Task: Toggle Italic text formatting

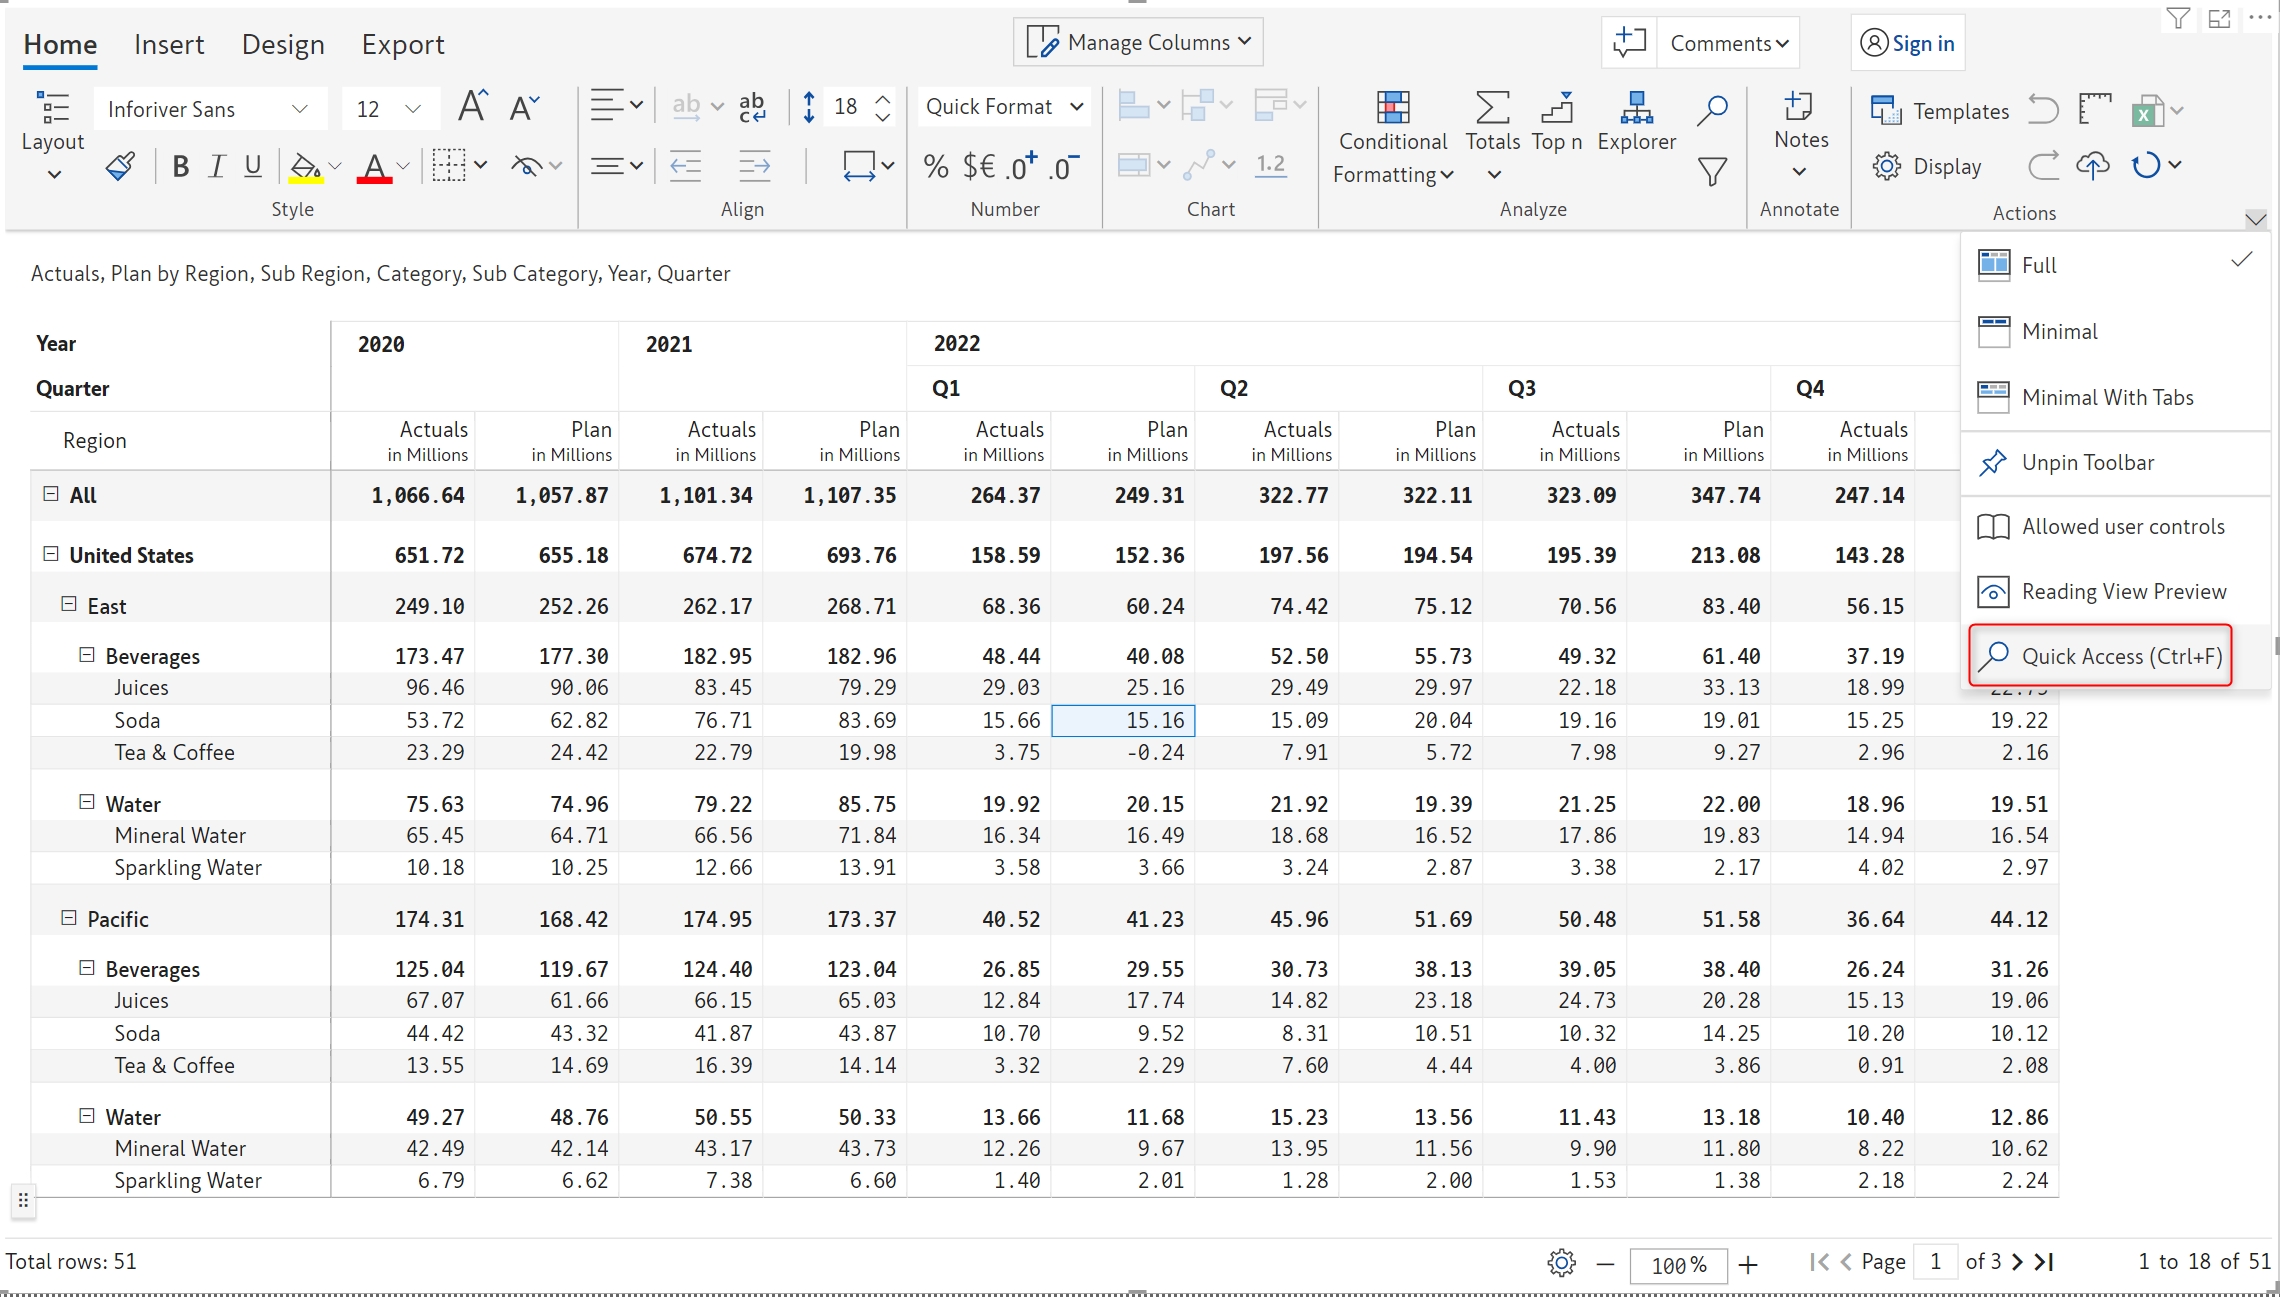Action: tap(217, 166)
